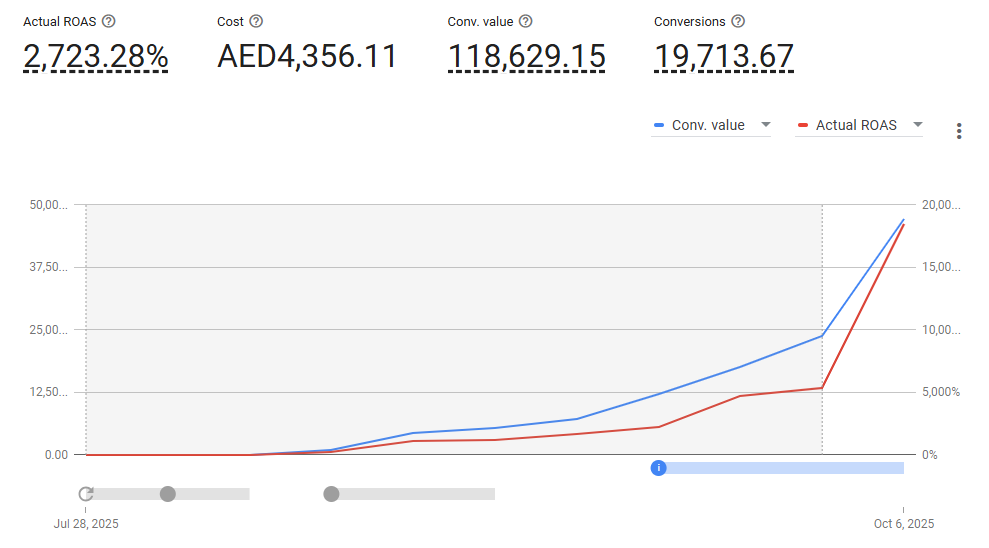Click the help icon beside Actual ROAS heading

(109, 21)
